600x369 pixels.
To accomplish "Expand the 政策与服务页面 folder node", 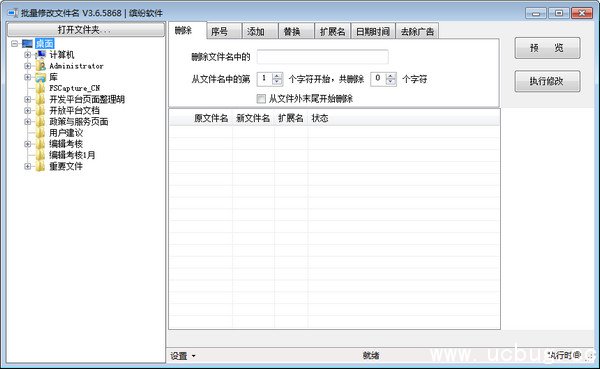I will click(x=28, y=122).
